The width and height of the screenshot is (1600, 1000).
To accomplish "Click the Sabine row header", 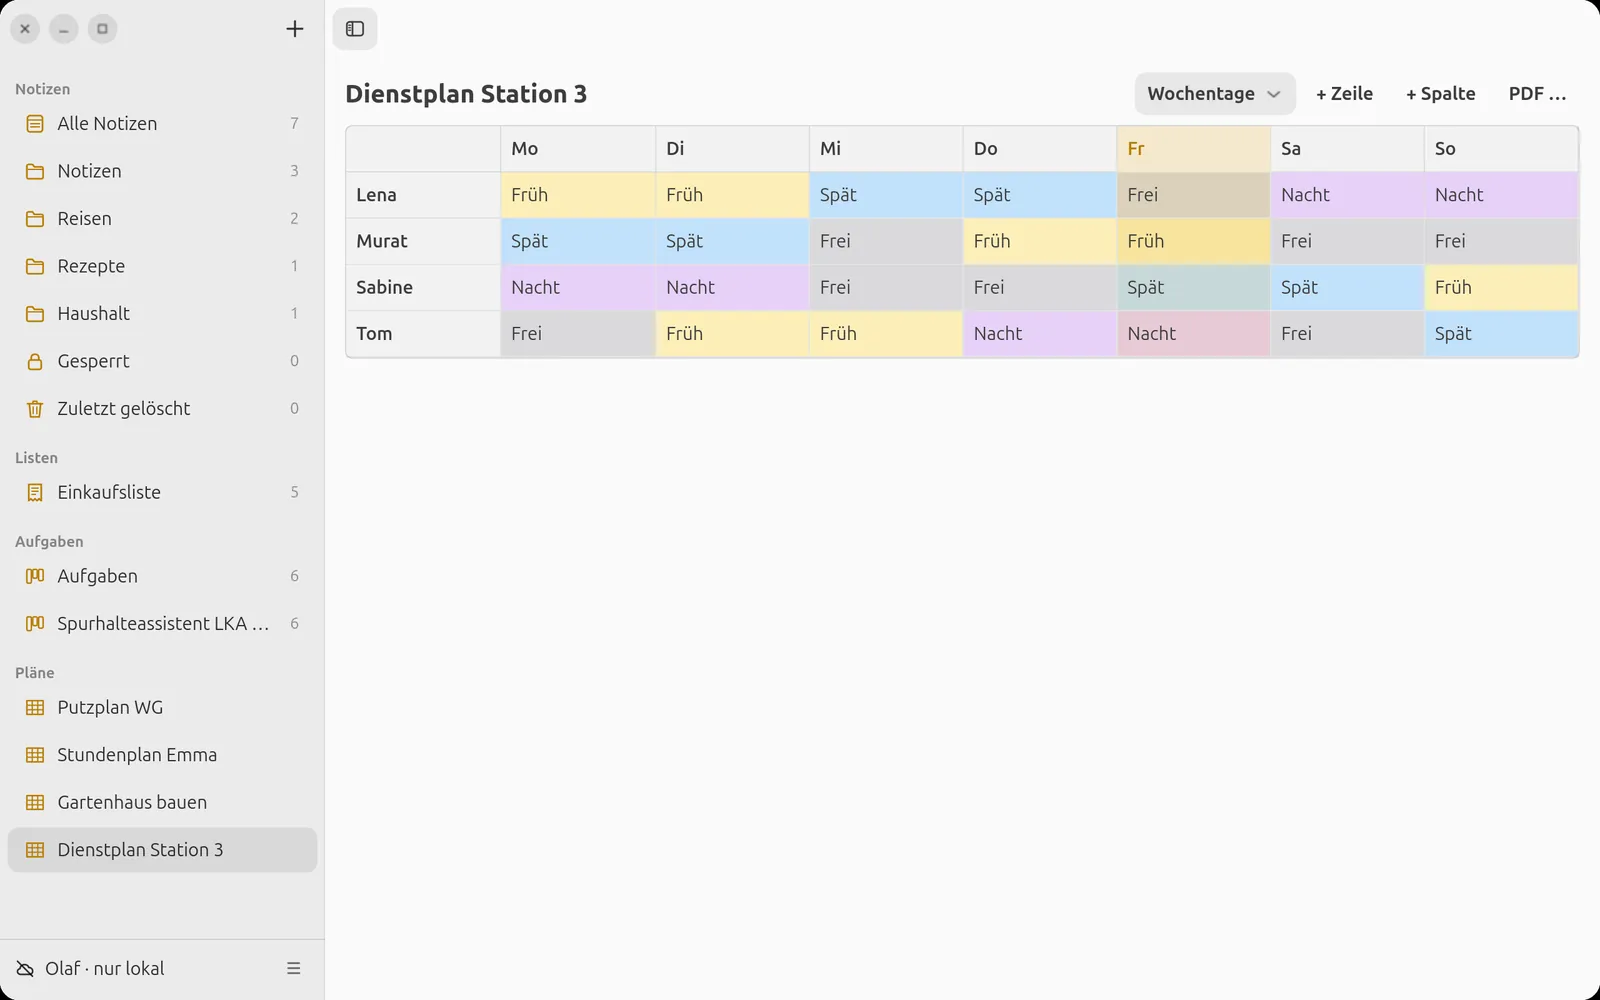I will 423,287.
